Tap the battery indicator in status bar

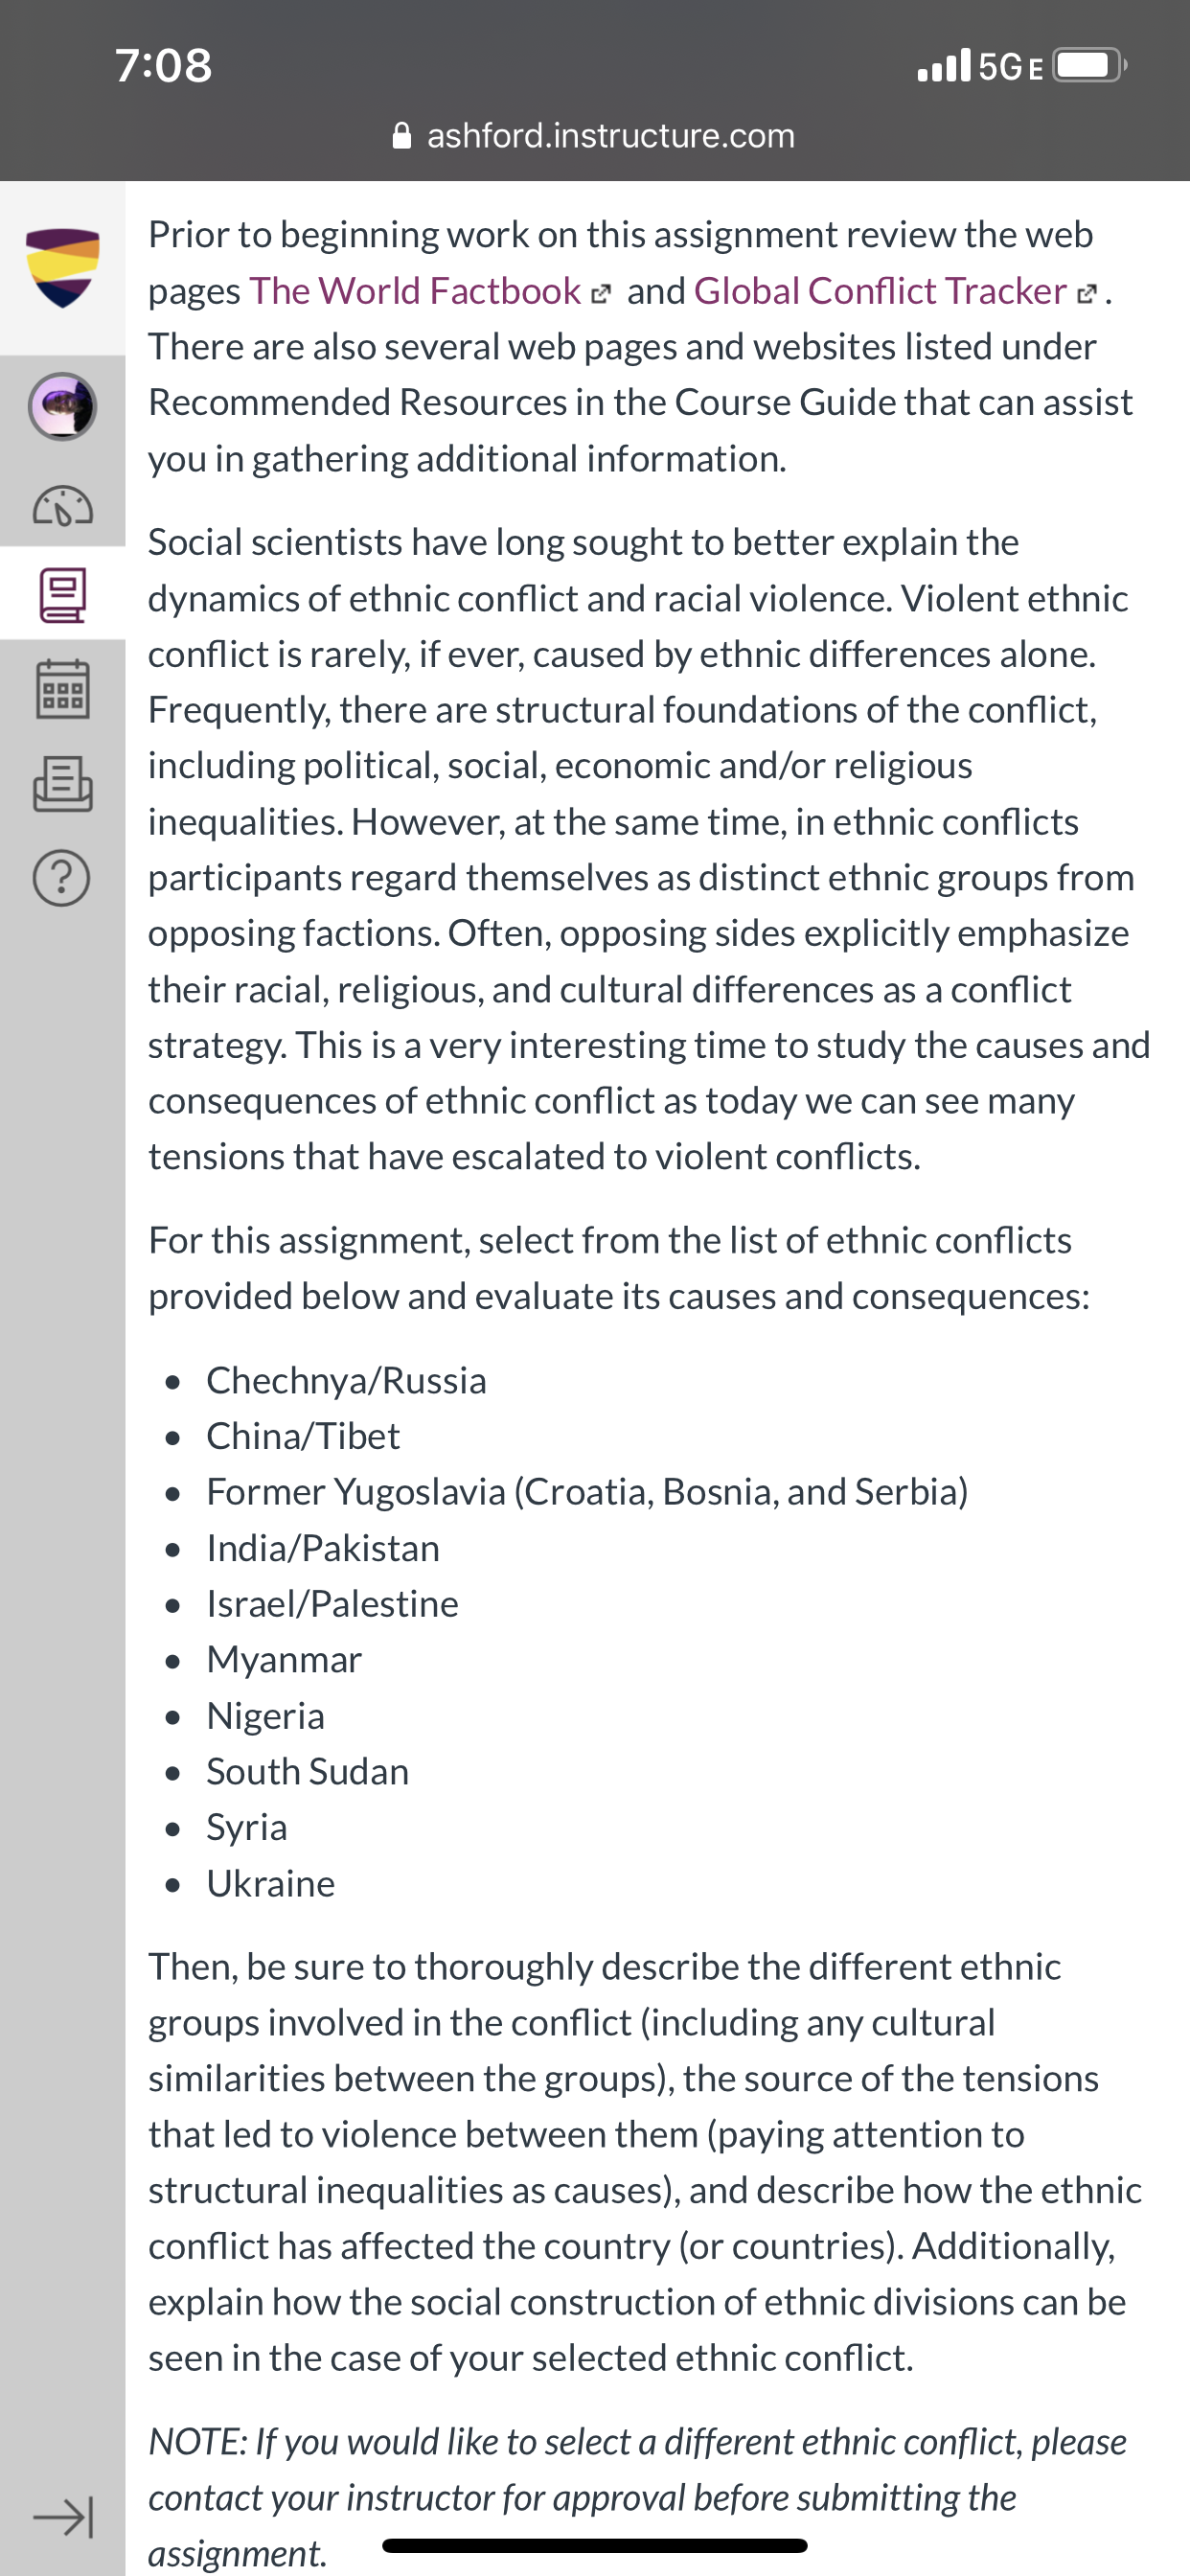tap(1091, 66)
